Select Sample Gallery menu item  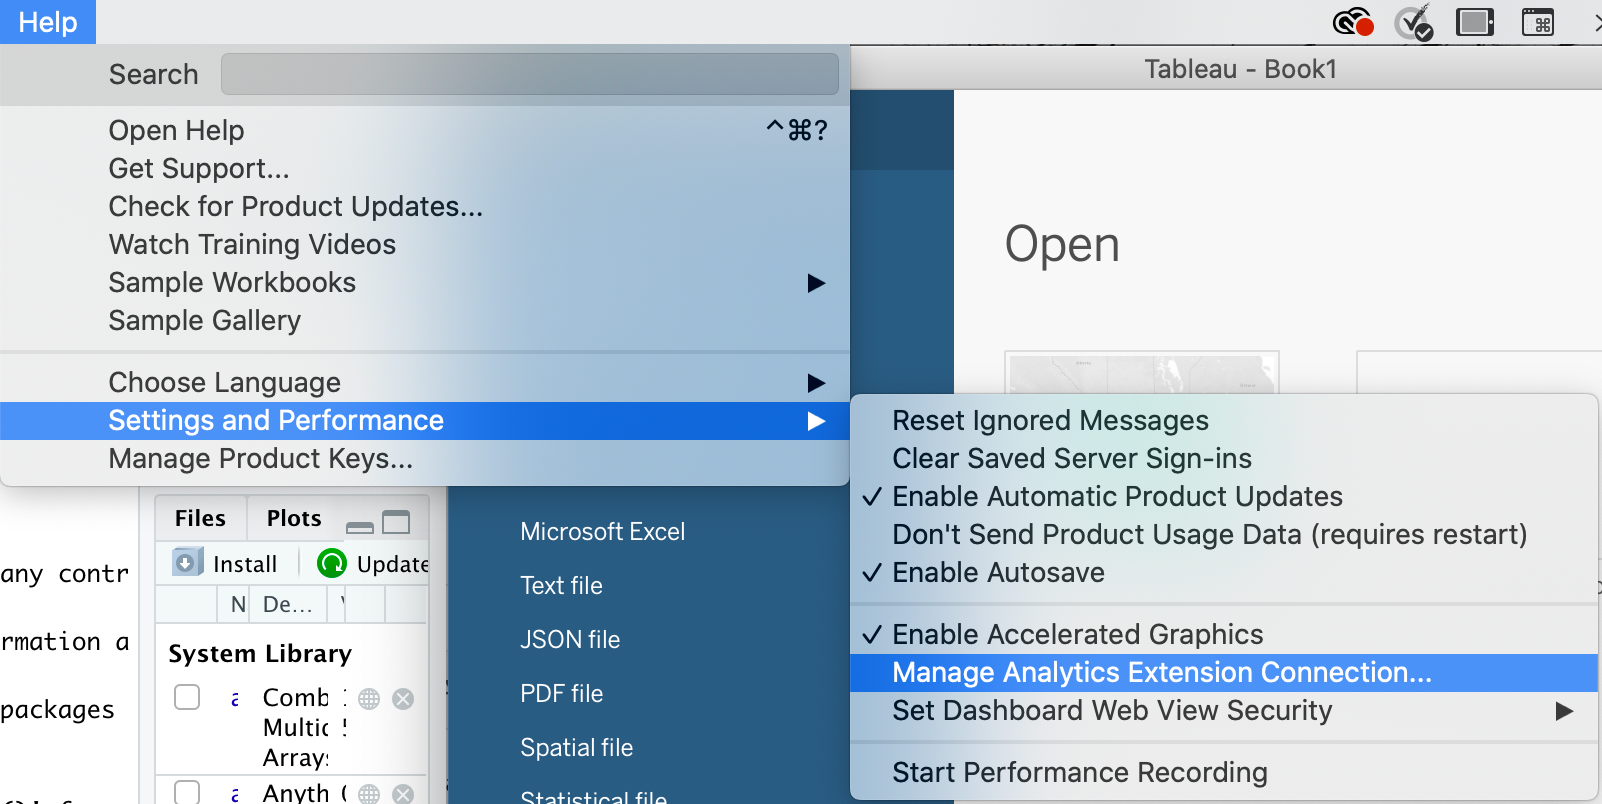(x=425, y=321)
